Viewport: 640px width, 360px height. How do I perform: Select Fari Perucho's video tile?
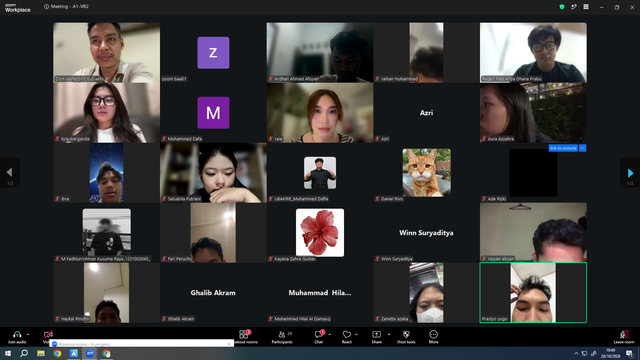[213, 233]
